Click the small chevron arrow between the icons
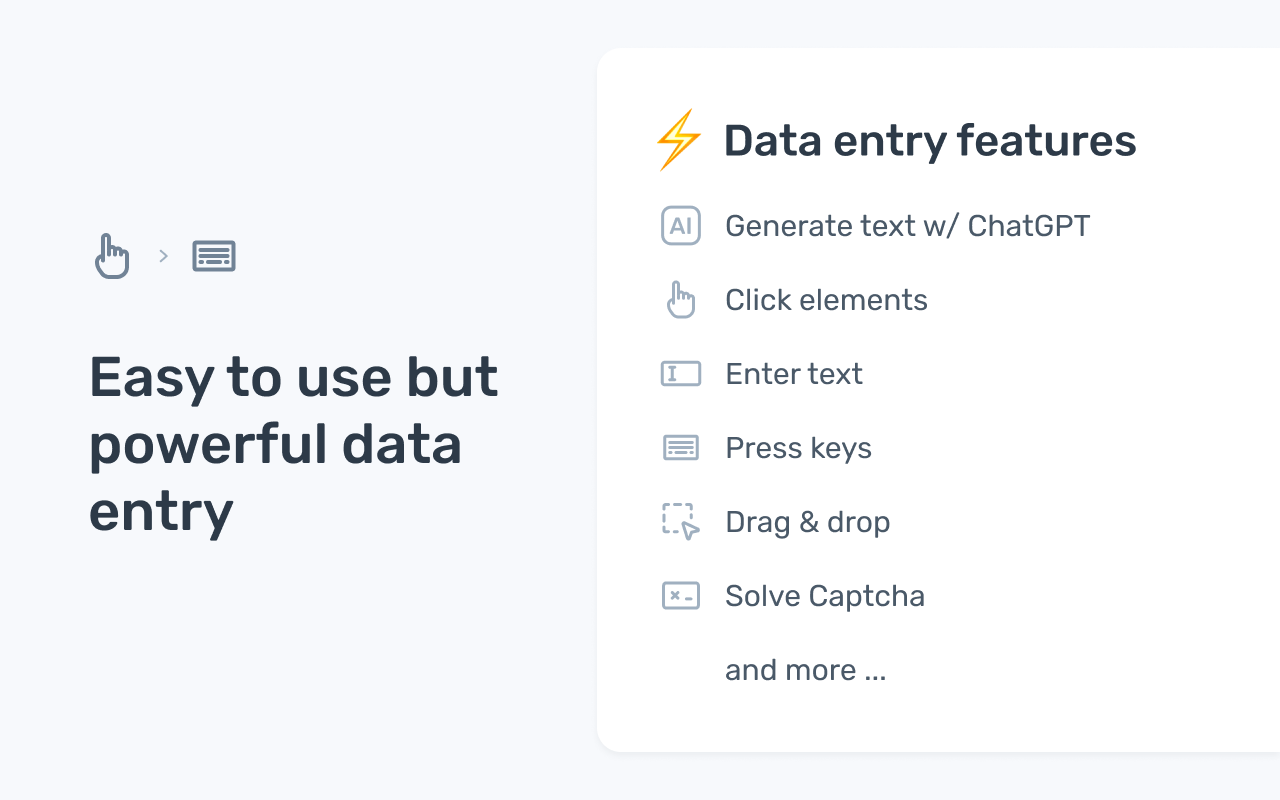The height and width of the screenshot is (800, 1280). (164, 256)
